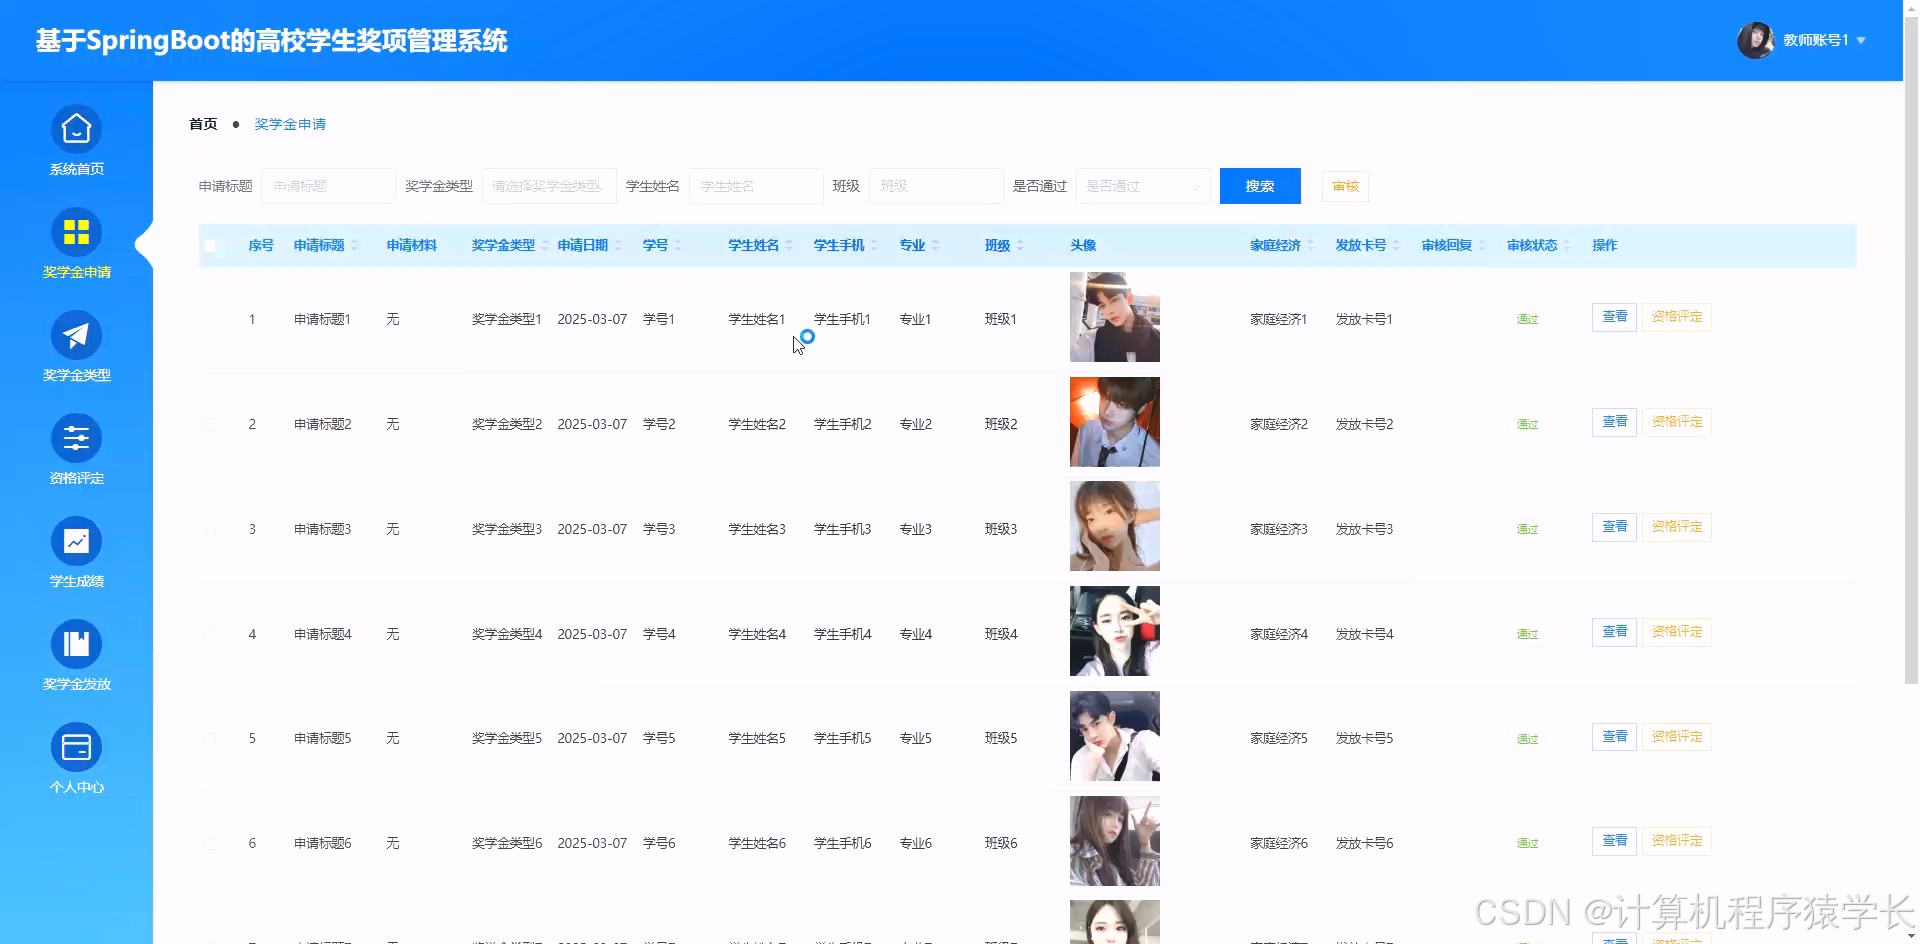Check the row checkbox for 申请标题3

210,528
